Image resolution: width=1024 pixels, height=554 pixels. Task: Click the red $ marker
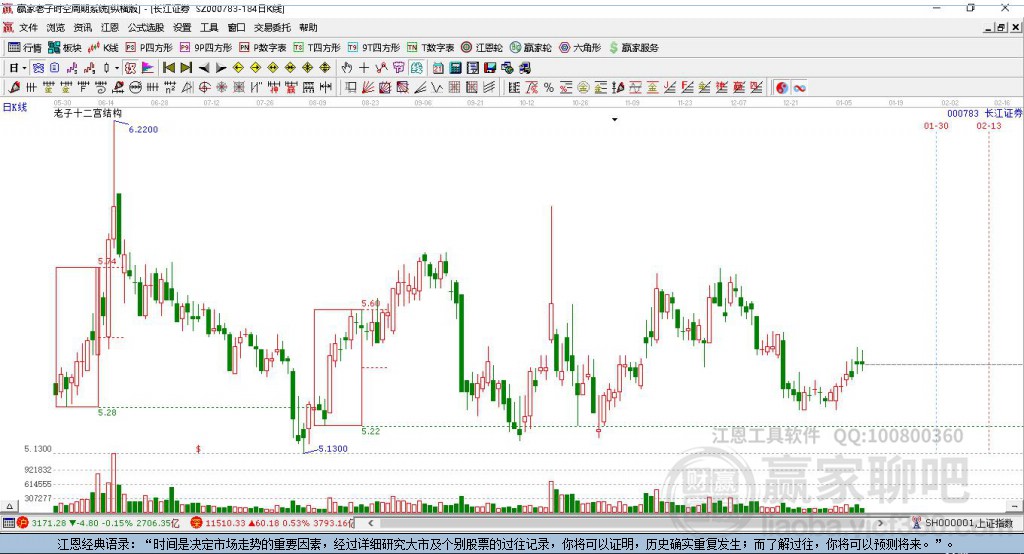click(x=198, y=449)
